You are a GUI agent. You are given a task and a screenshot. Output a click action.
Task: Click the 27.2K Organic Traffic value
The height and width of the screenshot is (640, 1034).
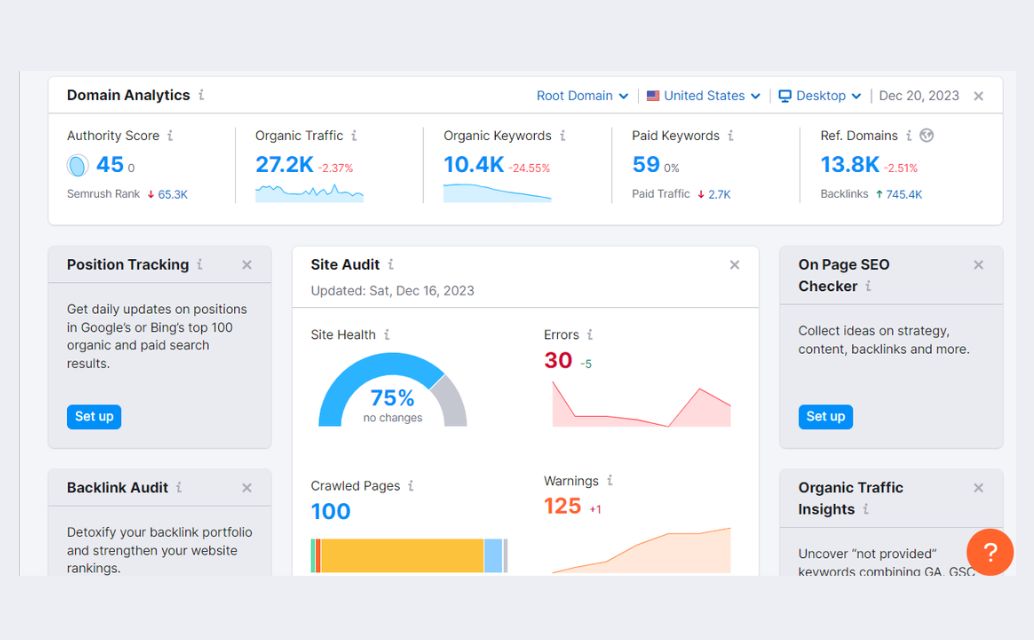pyautogui.click(x=284, y=165)
